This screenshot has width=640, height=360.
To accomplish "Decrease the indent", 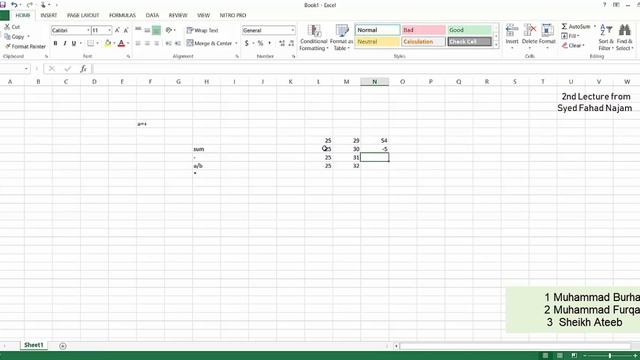I will coord(169,43).
